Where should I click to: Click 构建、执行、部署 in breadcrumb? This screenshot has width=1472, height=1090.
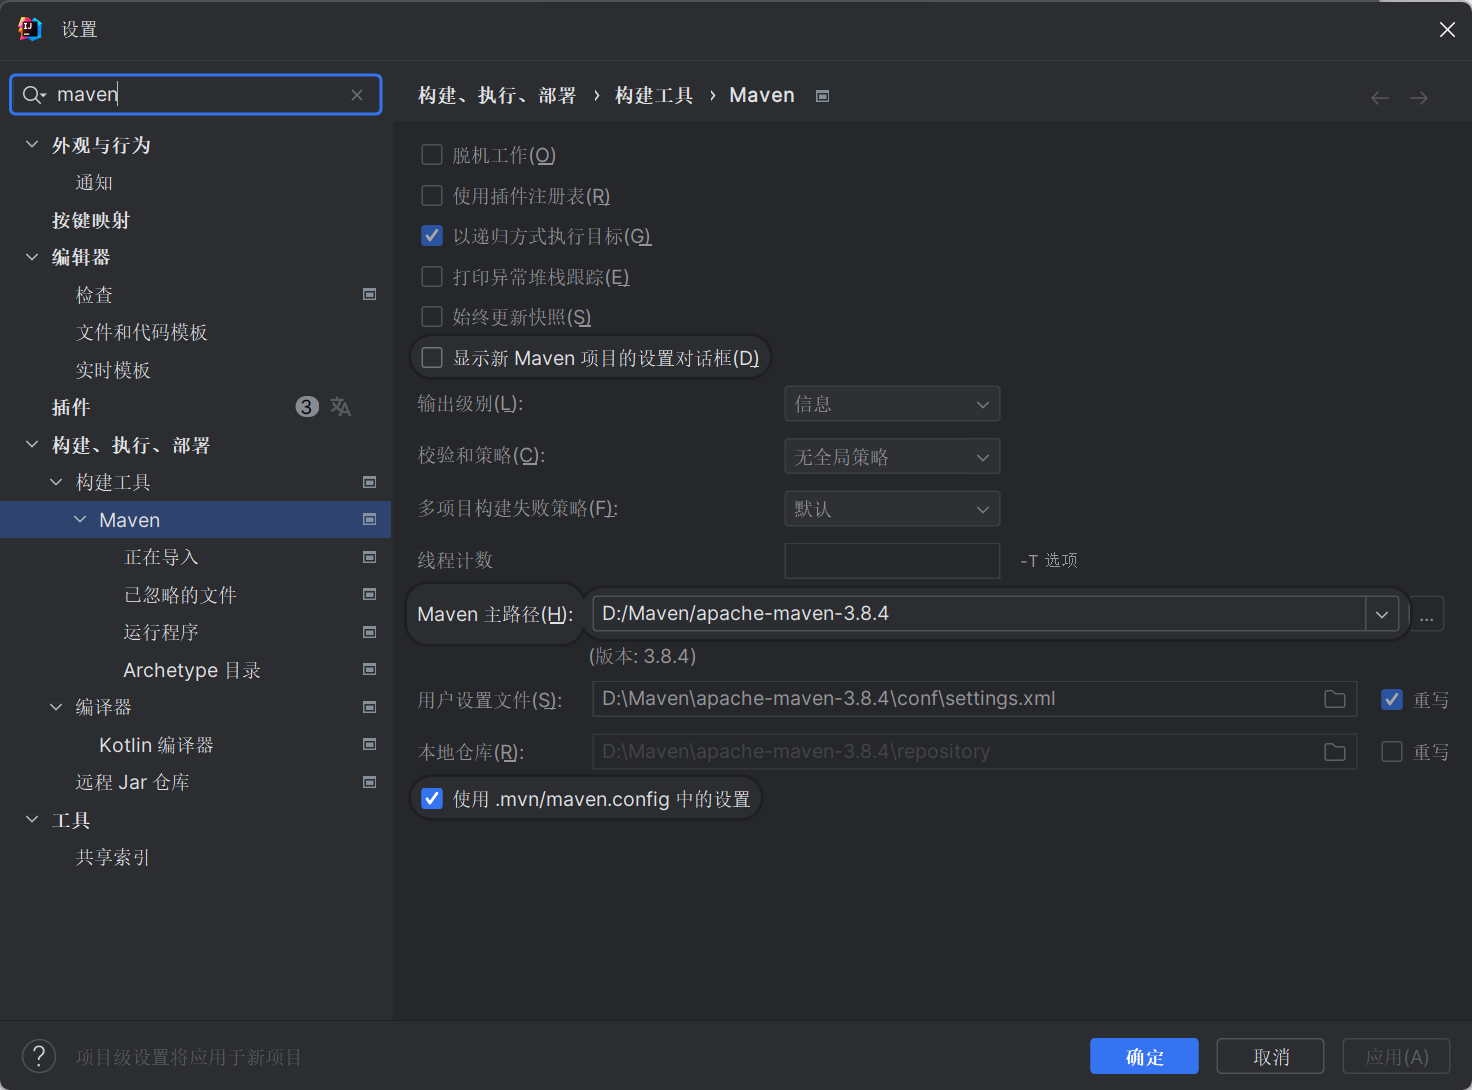point(497,95)
